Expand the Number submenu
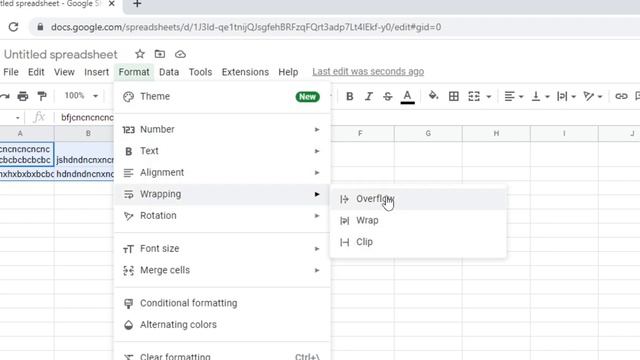 pos(222,129)
